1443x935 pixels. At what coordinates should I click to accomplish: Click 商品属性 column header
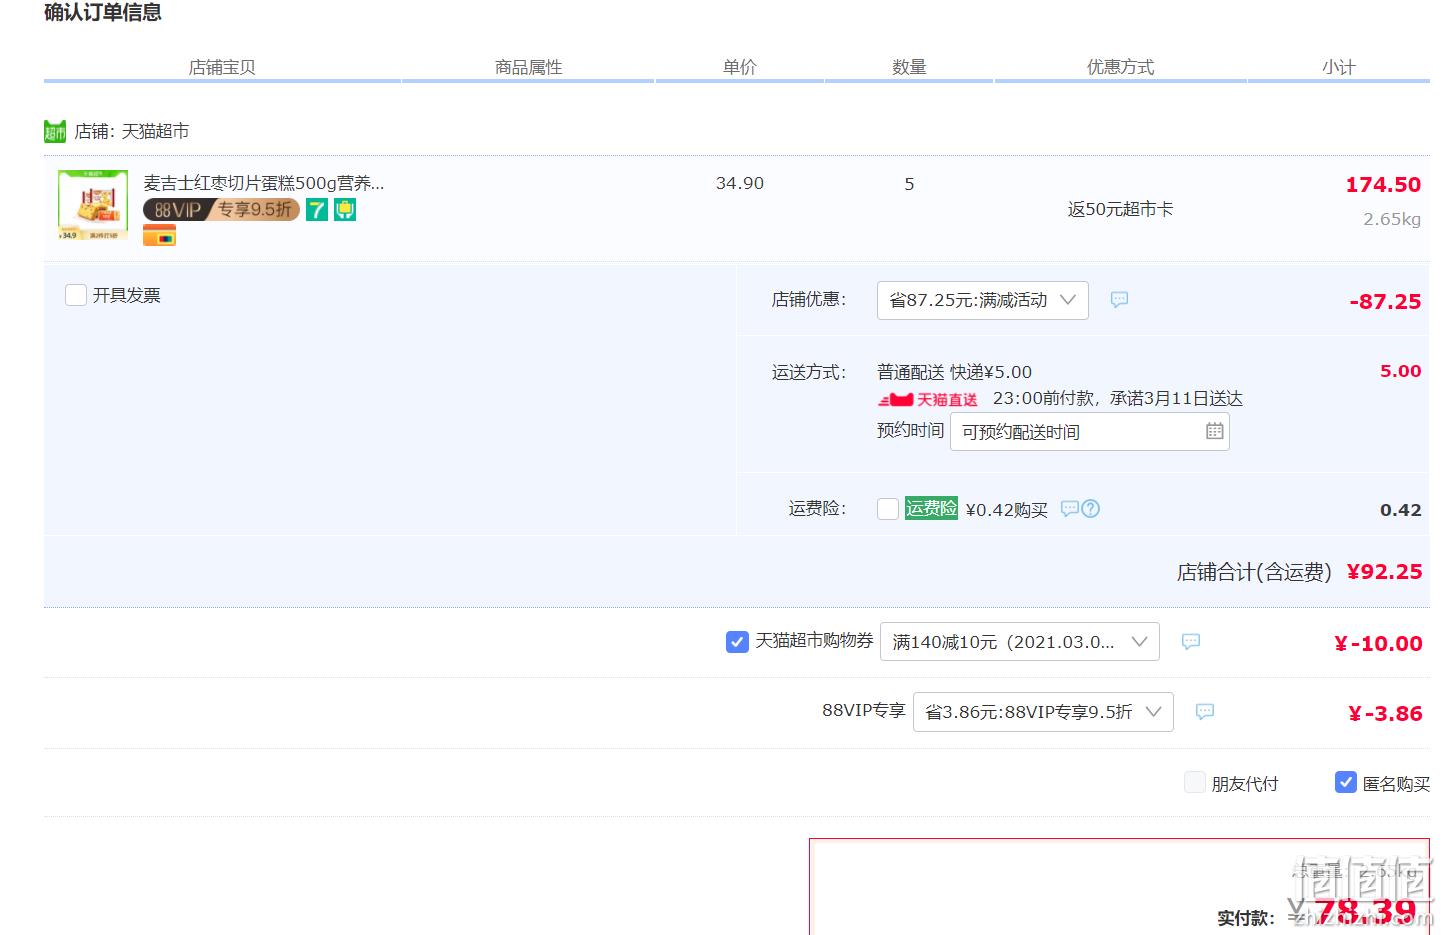(x=528, y=67)
